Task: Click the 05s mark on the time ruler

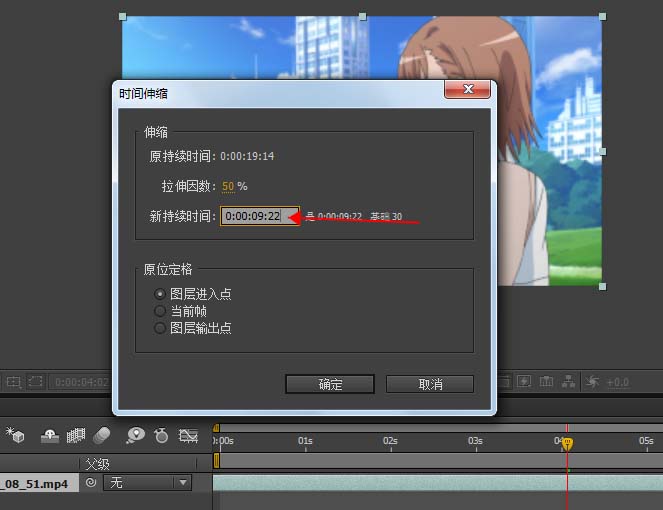Action: 646,441
